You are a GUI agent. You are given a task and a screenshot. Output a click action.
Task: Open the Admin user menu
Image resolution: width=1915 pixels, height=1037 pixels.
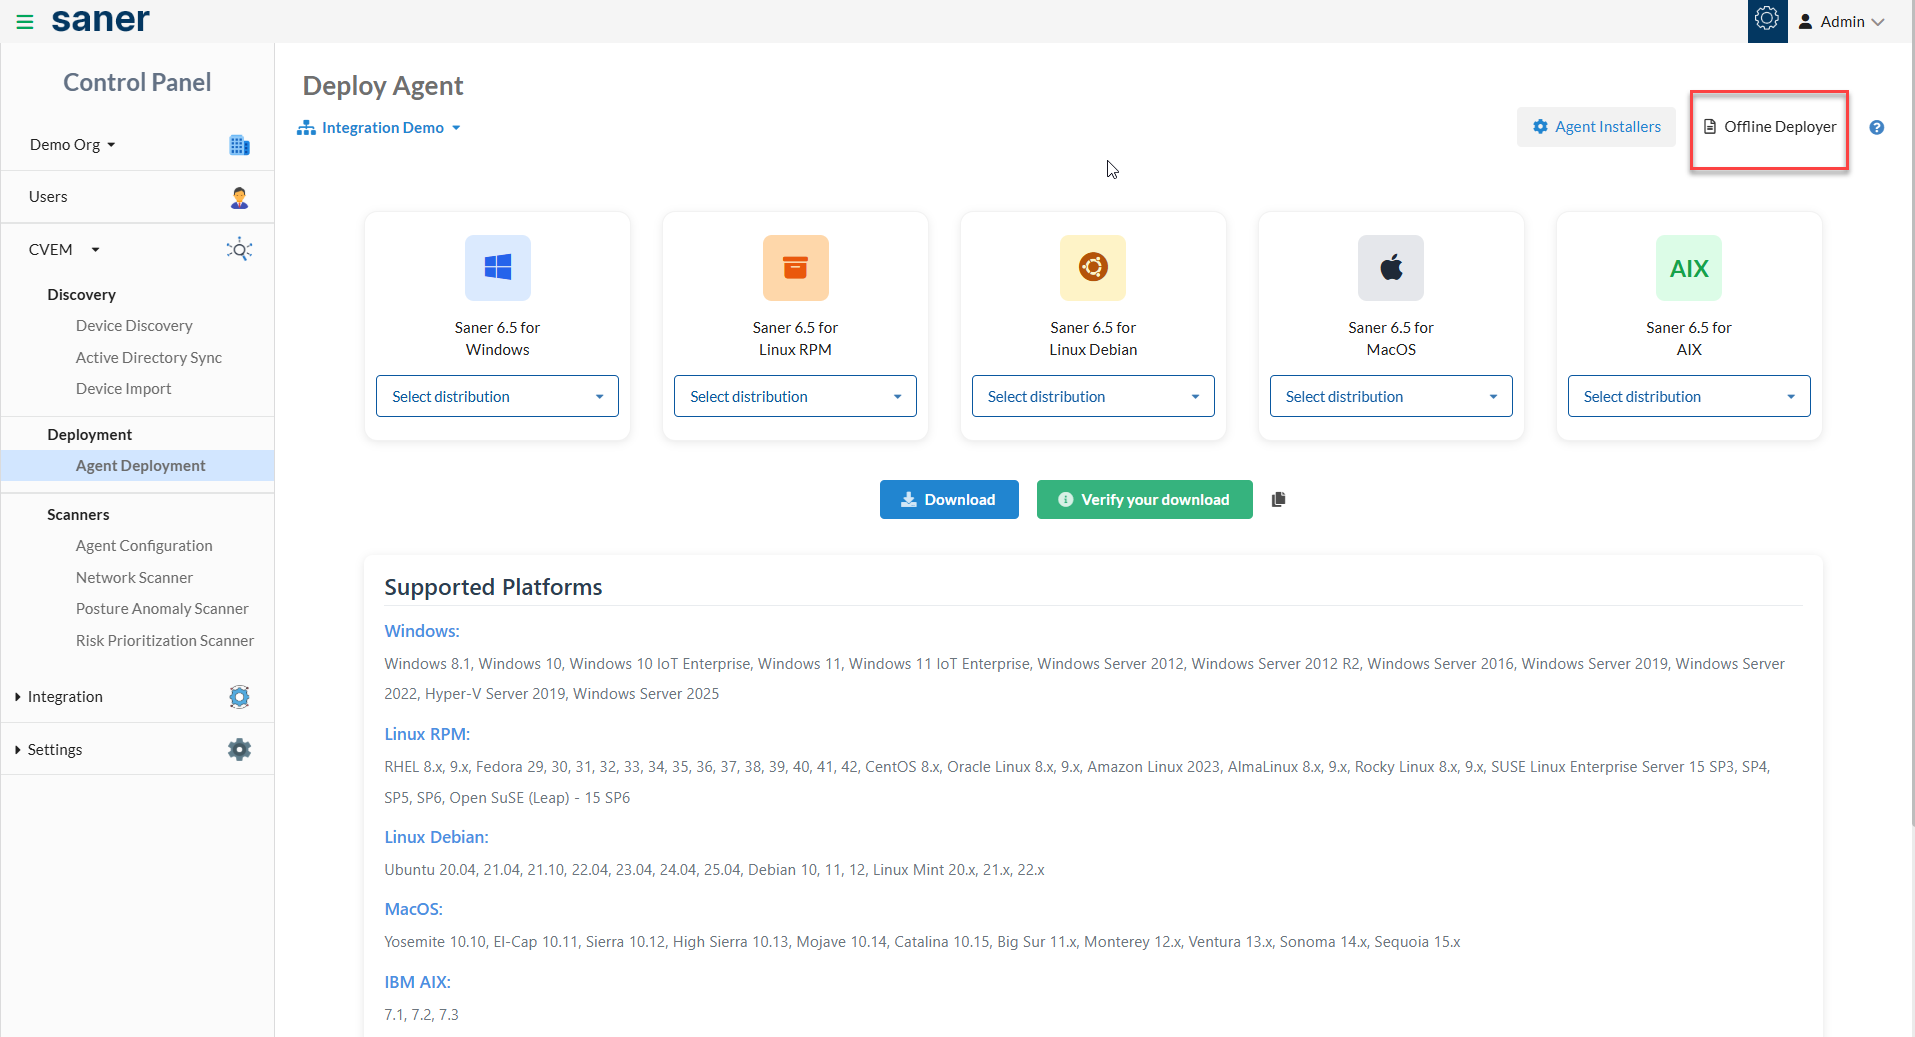(x=1841, y=21)
